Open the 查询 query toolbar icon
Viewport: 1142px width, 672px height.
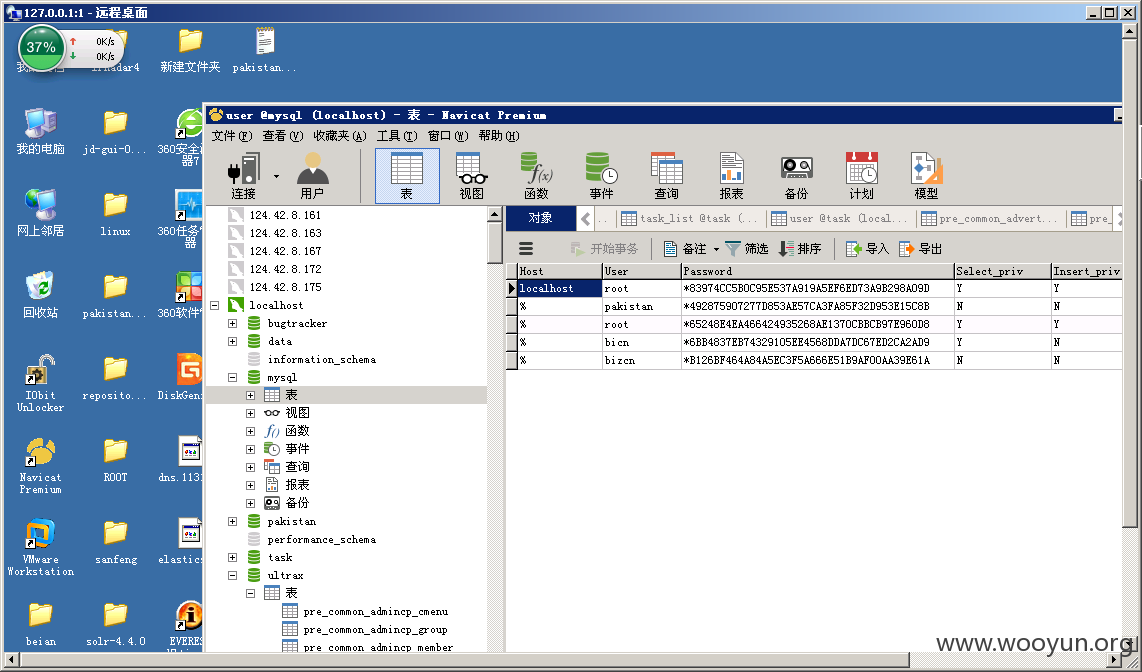666,175
